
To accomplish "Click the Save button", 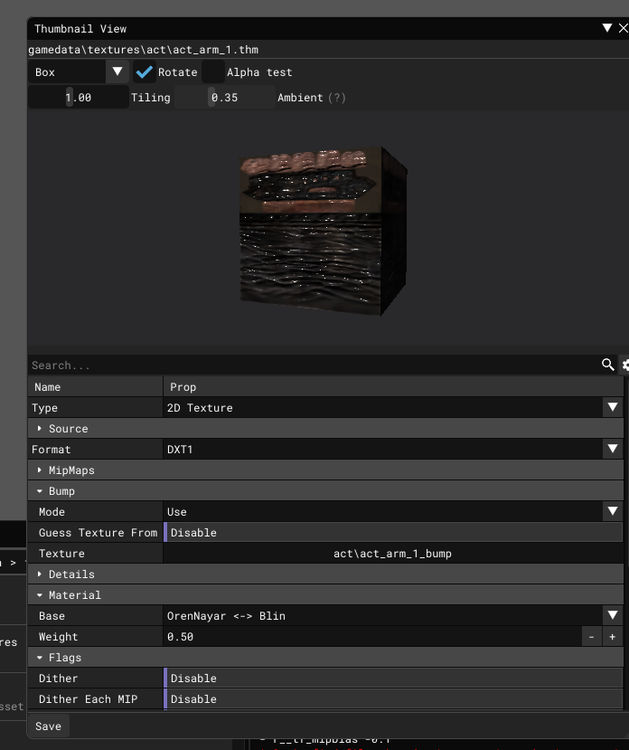I will point(48,726).
